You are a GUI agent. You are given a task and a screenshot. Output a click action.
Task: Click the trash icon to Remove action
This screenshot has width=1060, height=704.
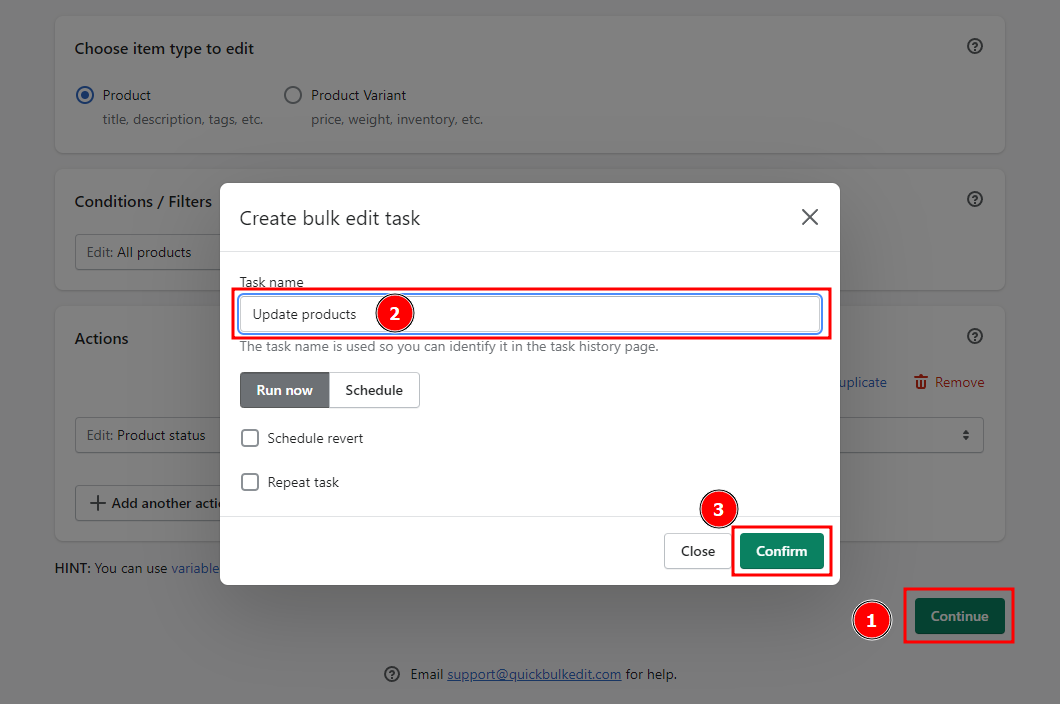pos(921,382)
